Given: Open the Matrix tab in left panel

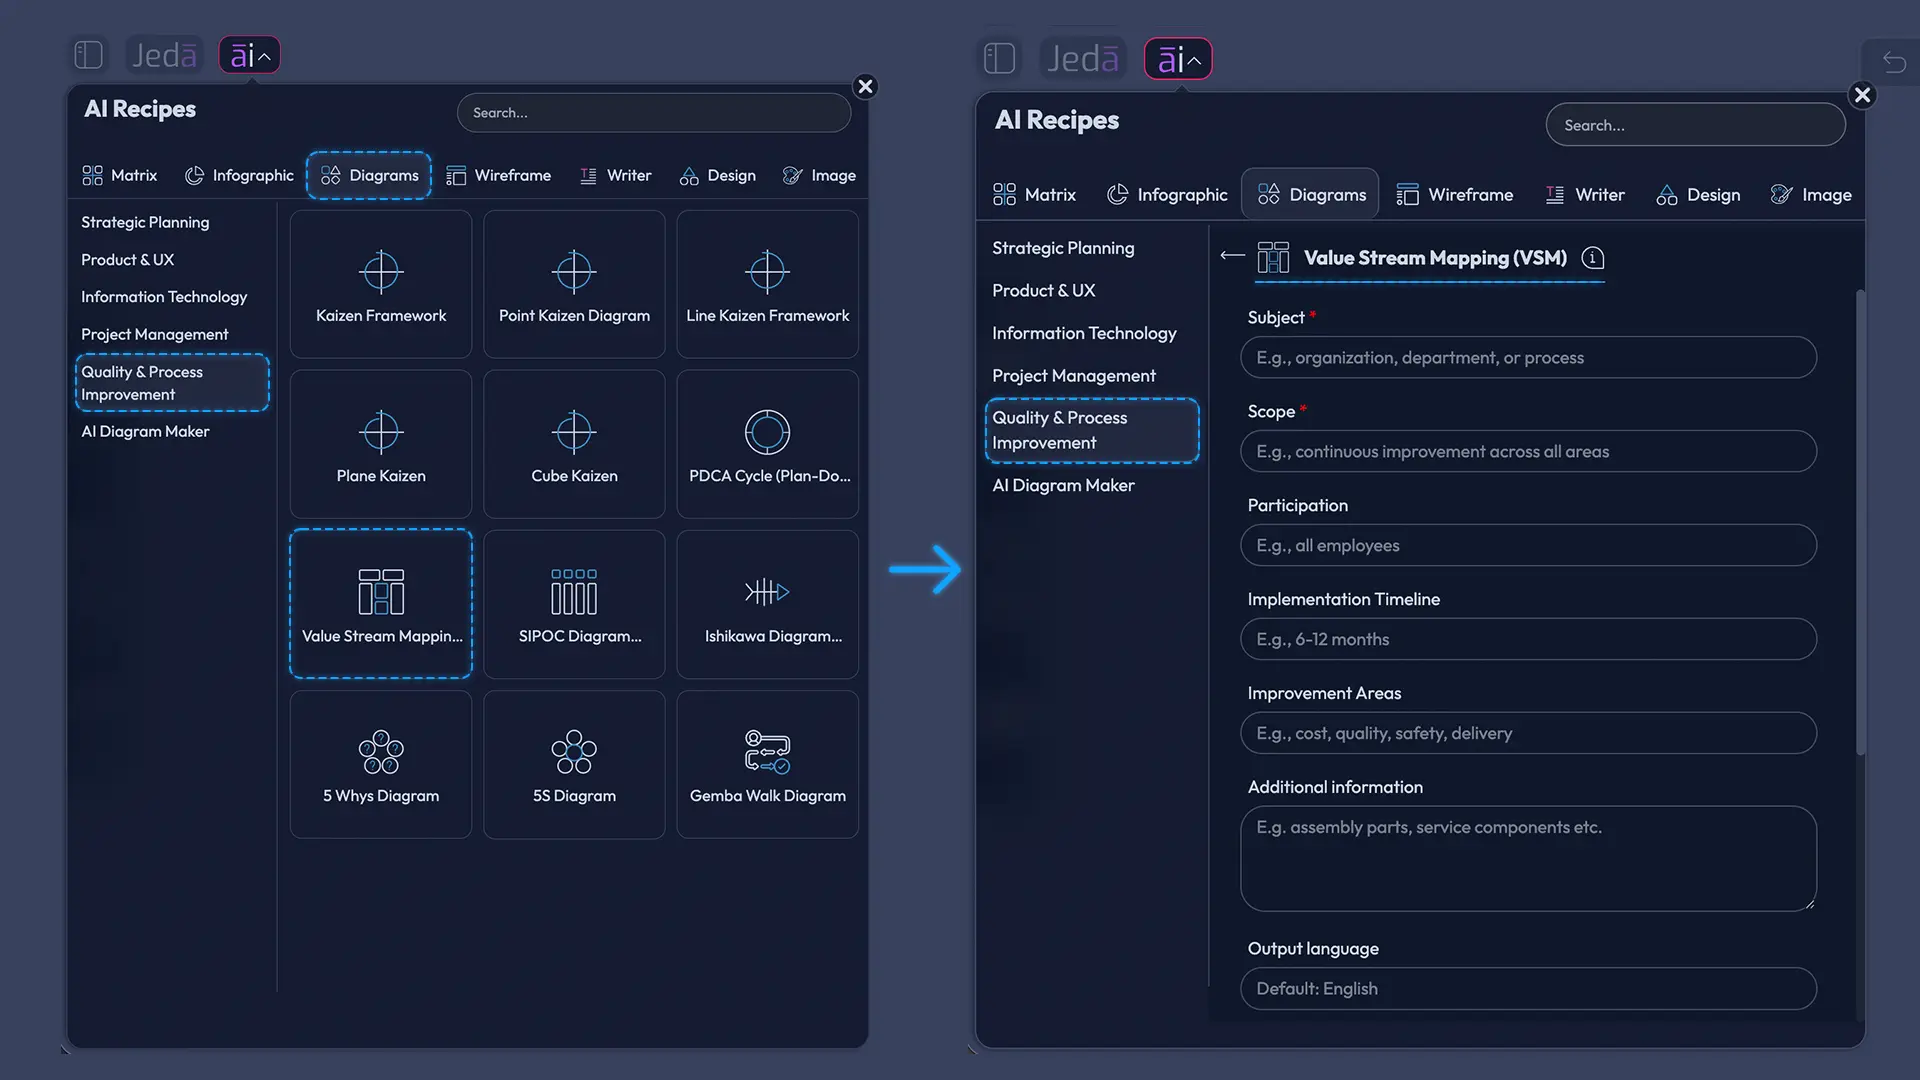Looking at the screenshot, I should click(120, 176).
